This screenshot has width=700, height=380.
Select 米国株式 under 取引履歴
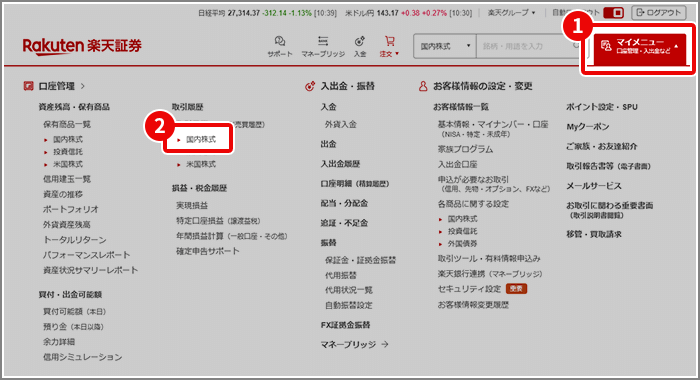tap(200, 164)
